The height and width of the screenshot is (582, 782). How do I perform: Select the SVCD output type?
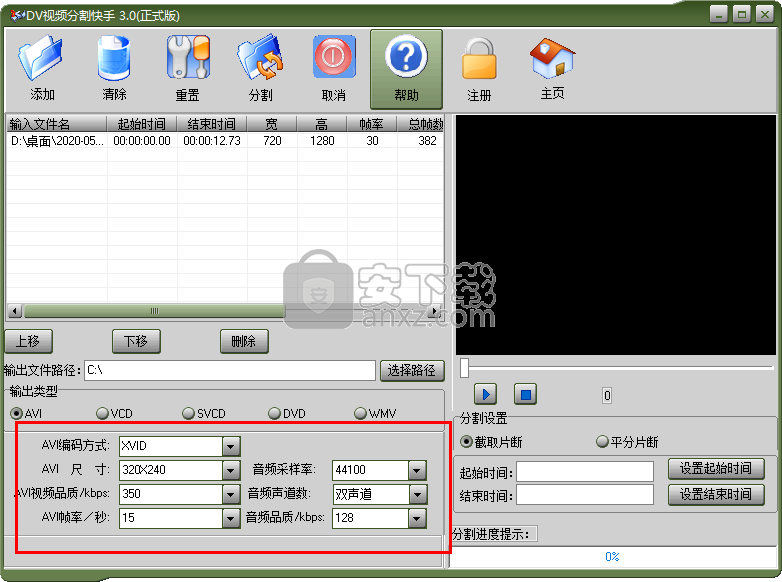click(x=188, y=413)
